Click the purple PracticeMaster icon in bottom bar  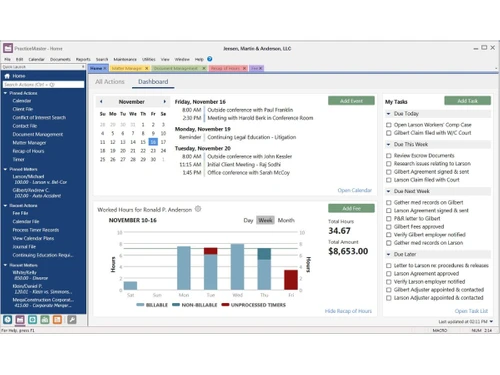[20, 320]
